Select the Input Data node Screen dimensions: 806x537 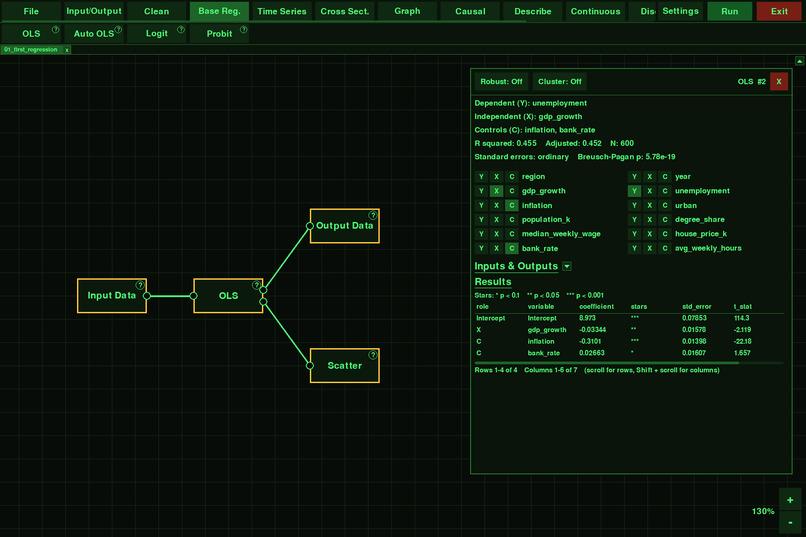(x=112, y=296)
